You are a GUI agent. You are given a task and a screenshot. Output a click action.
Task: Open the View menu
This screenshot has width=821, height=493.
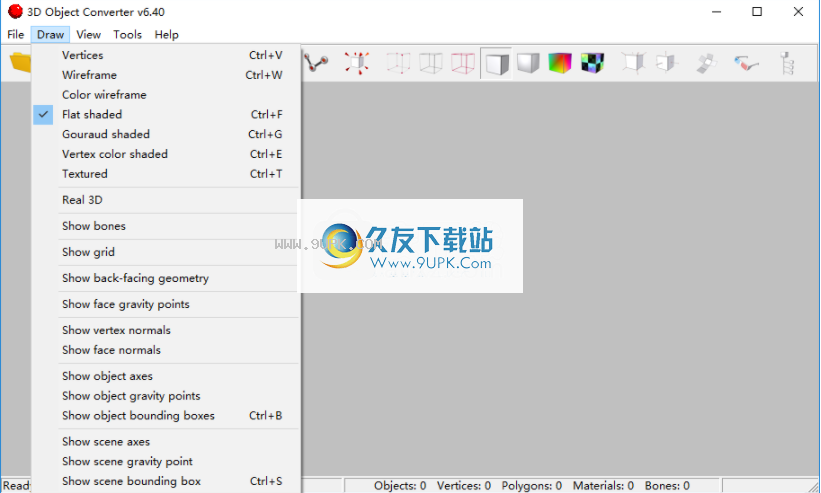(88, 35)
